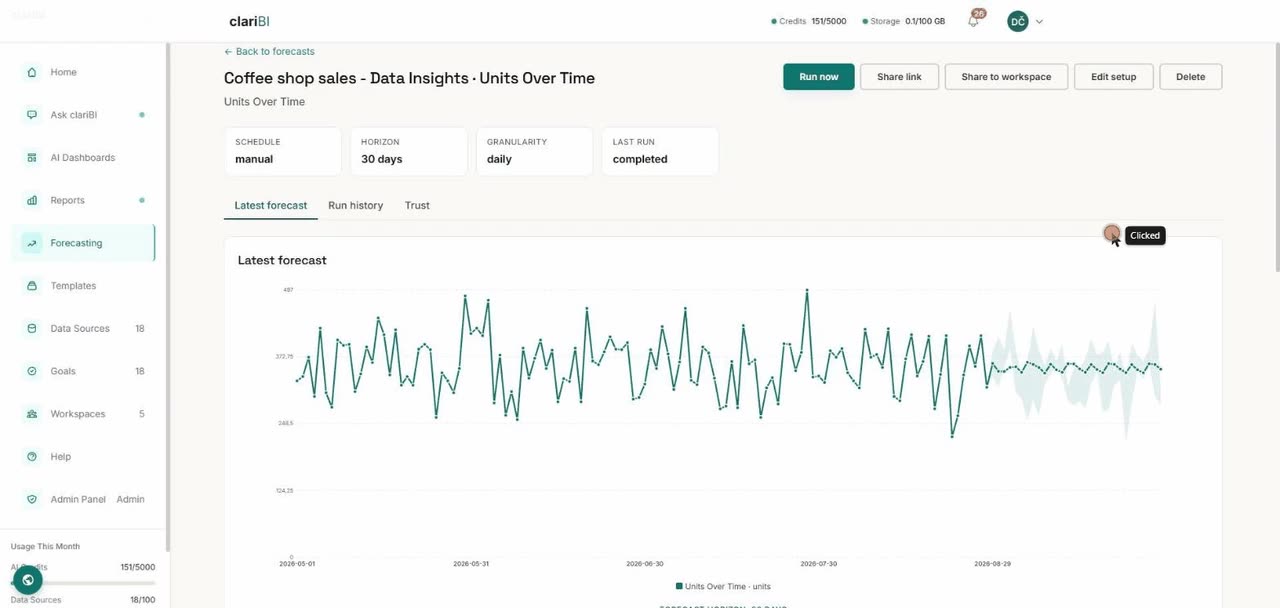Navigate to AI Dashboards
1280x608 pixels.
coord(84,158)
